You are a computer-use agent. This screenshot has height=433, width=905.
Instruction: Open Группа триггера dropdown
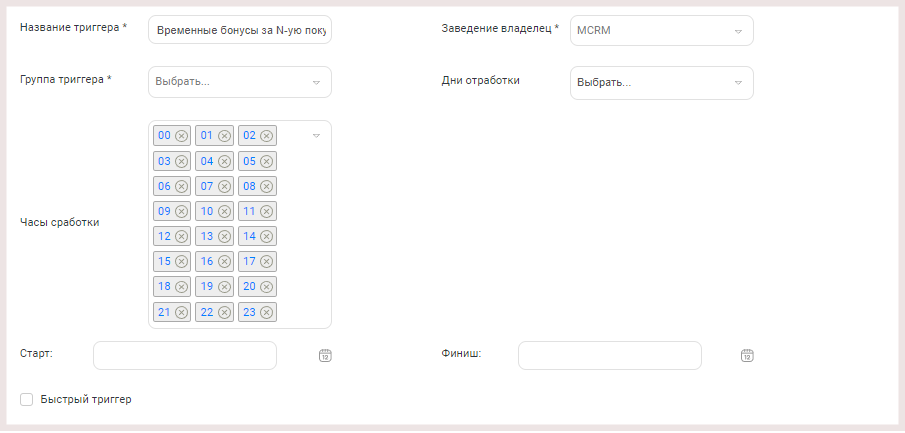coord(240,82)
